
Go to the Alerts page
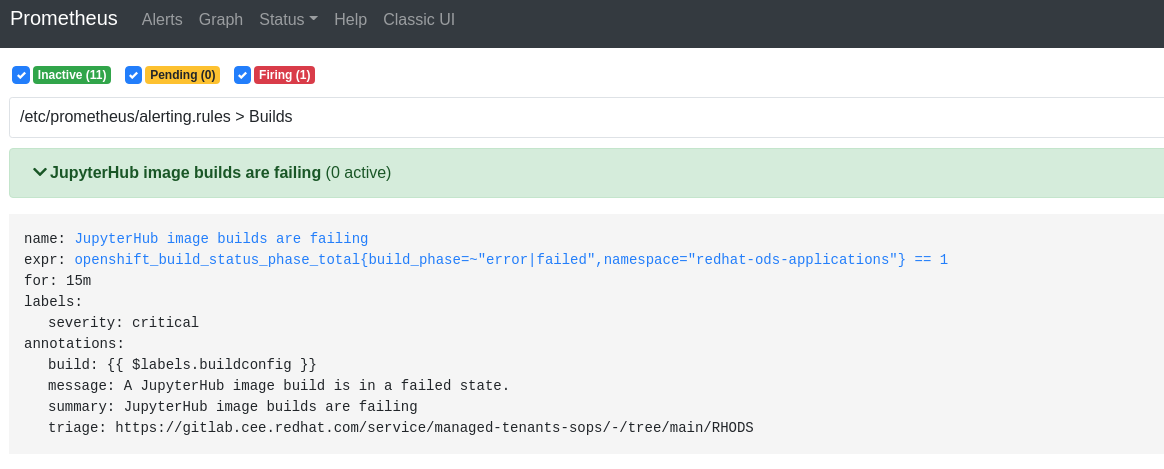(x=162, y=20)
